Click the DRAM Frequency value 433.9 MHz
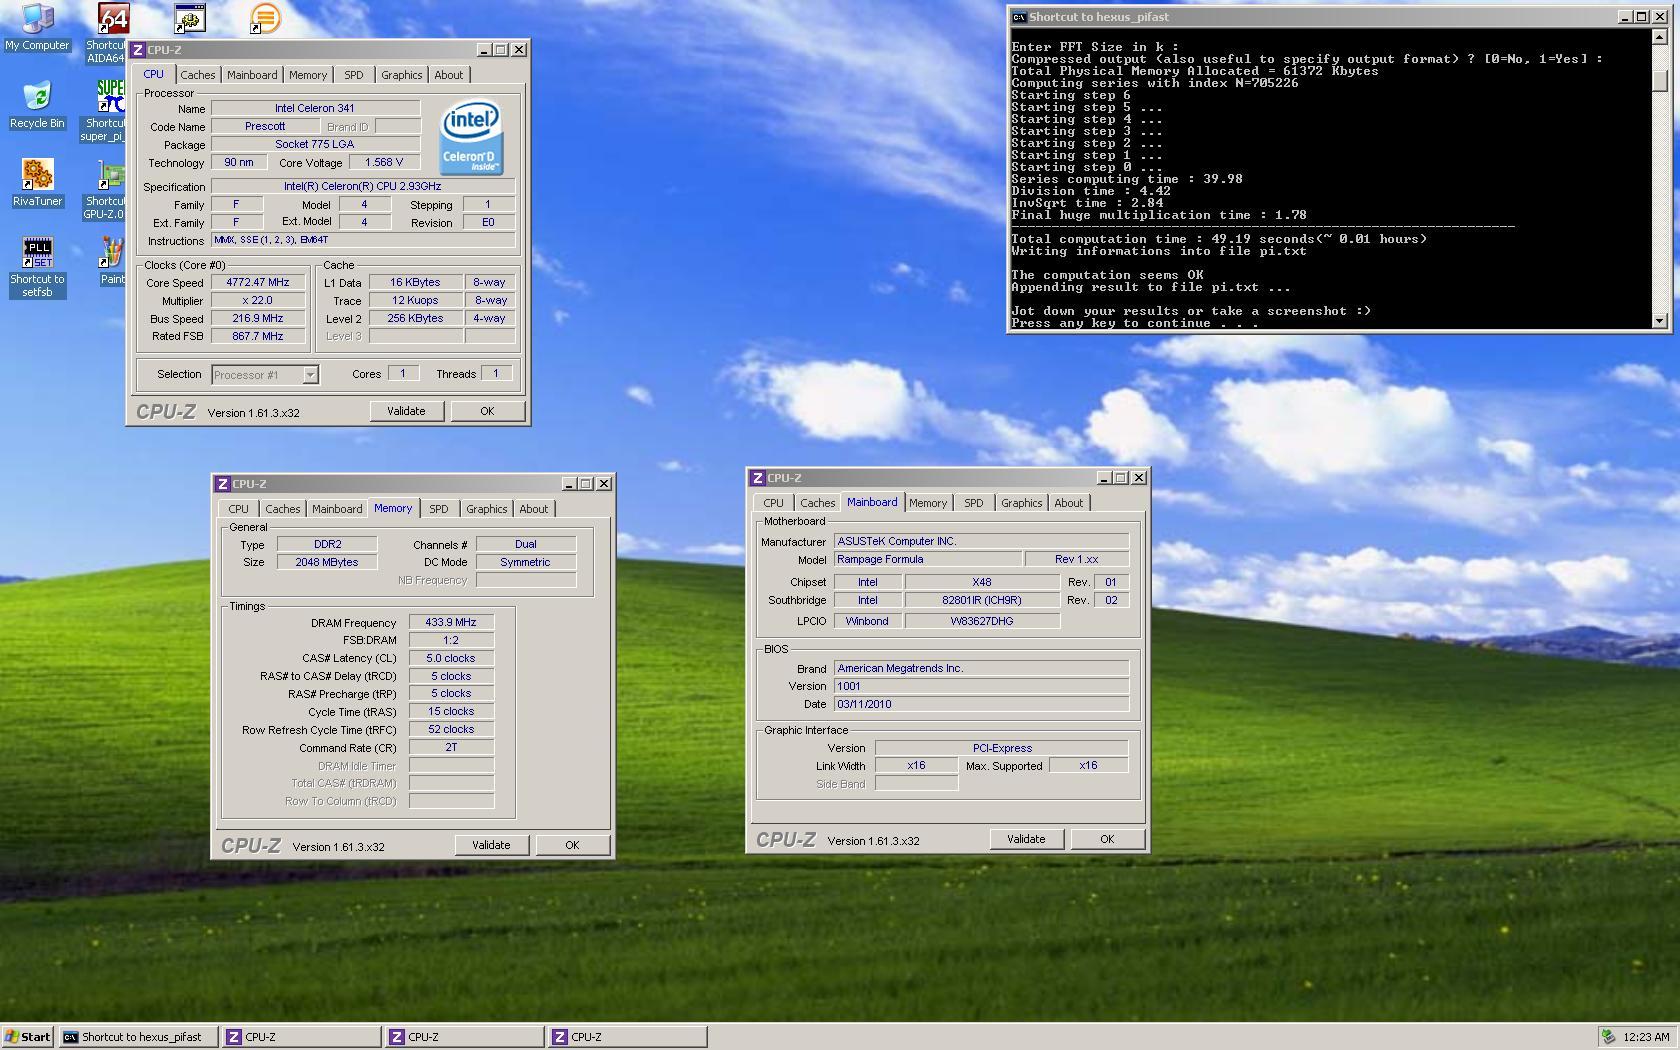The height and width of the screenshot is (1050, 1680). click(x=451, y=622)
